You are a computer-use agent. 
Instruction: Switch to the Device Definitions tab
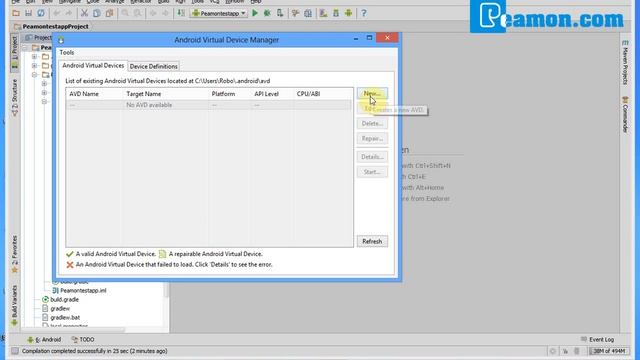[153, 66]
